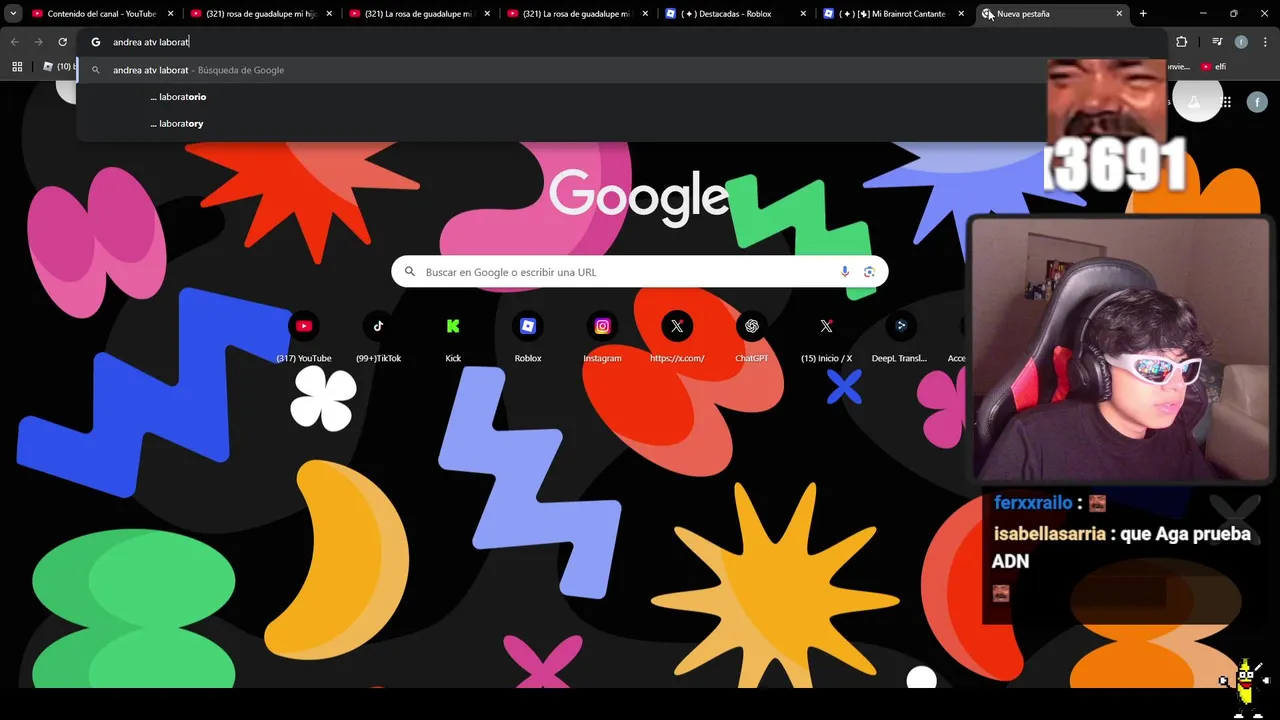Image resolution: width=1280 pixels, height=720 pixels.
Task: Open the Chrome profile avatar in toolbar
Action: 1241,42
